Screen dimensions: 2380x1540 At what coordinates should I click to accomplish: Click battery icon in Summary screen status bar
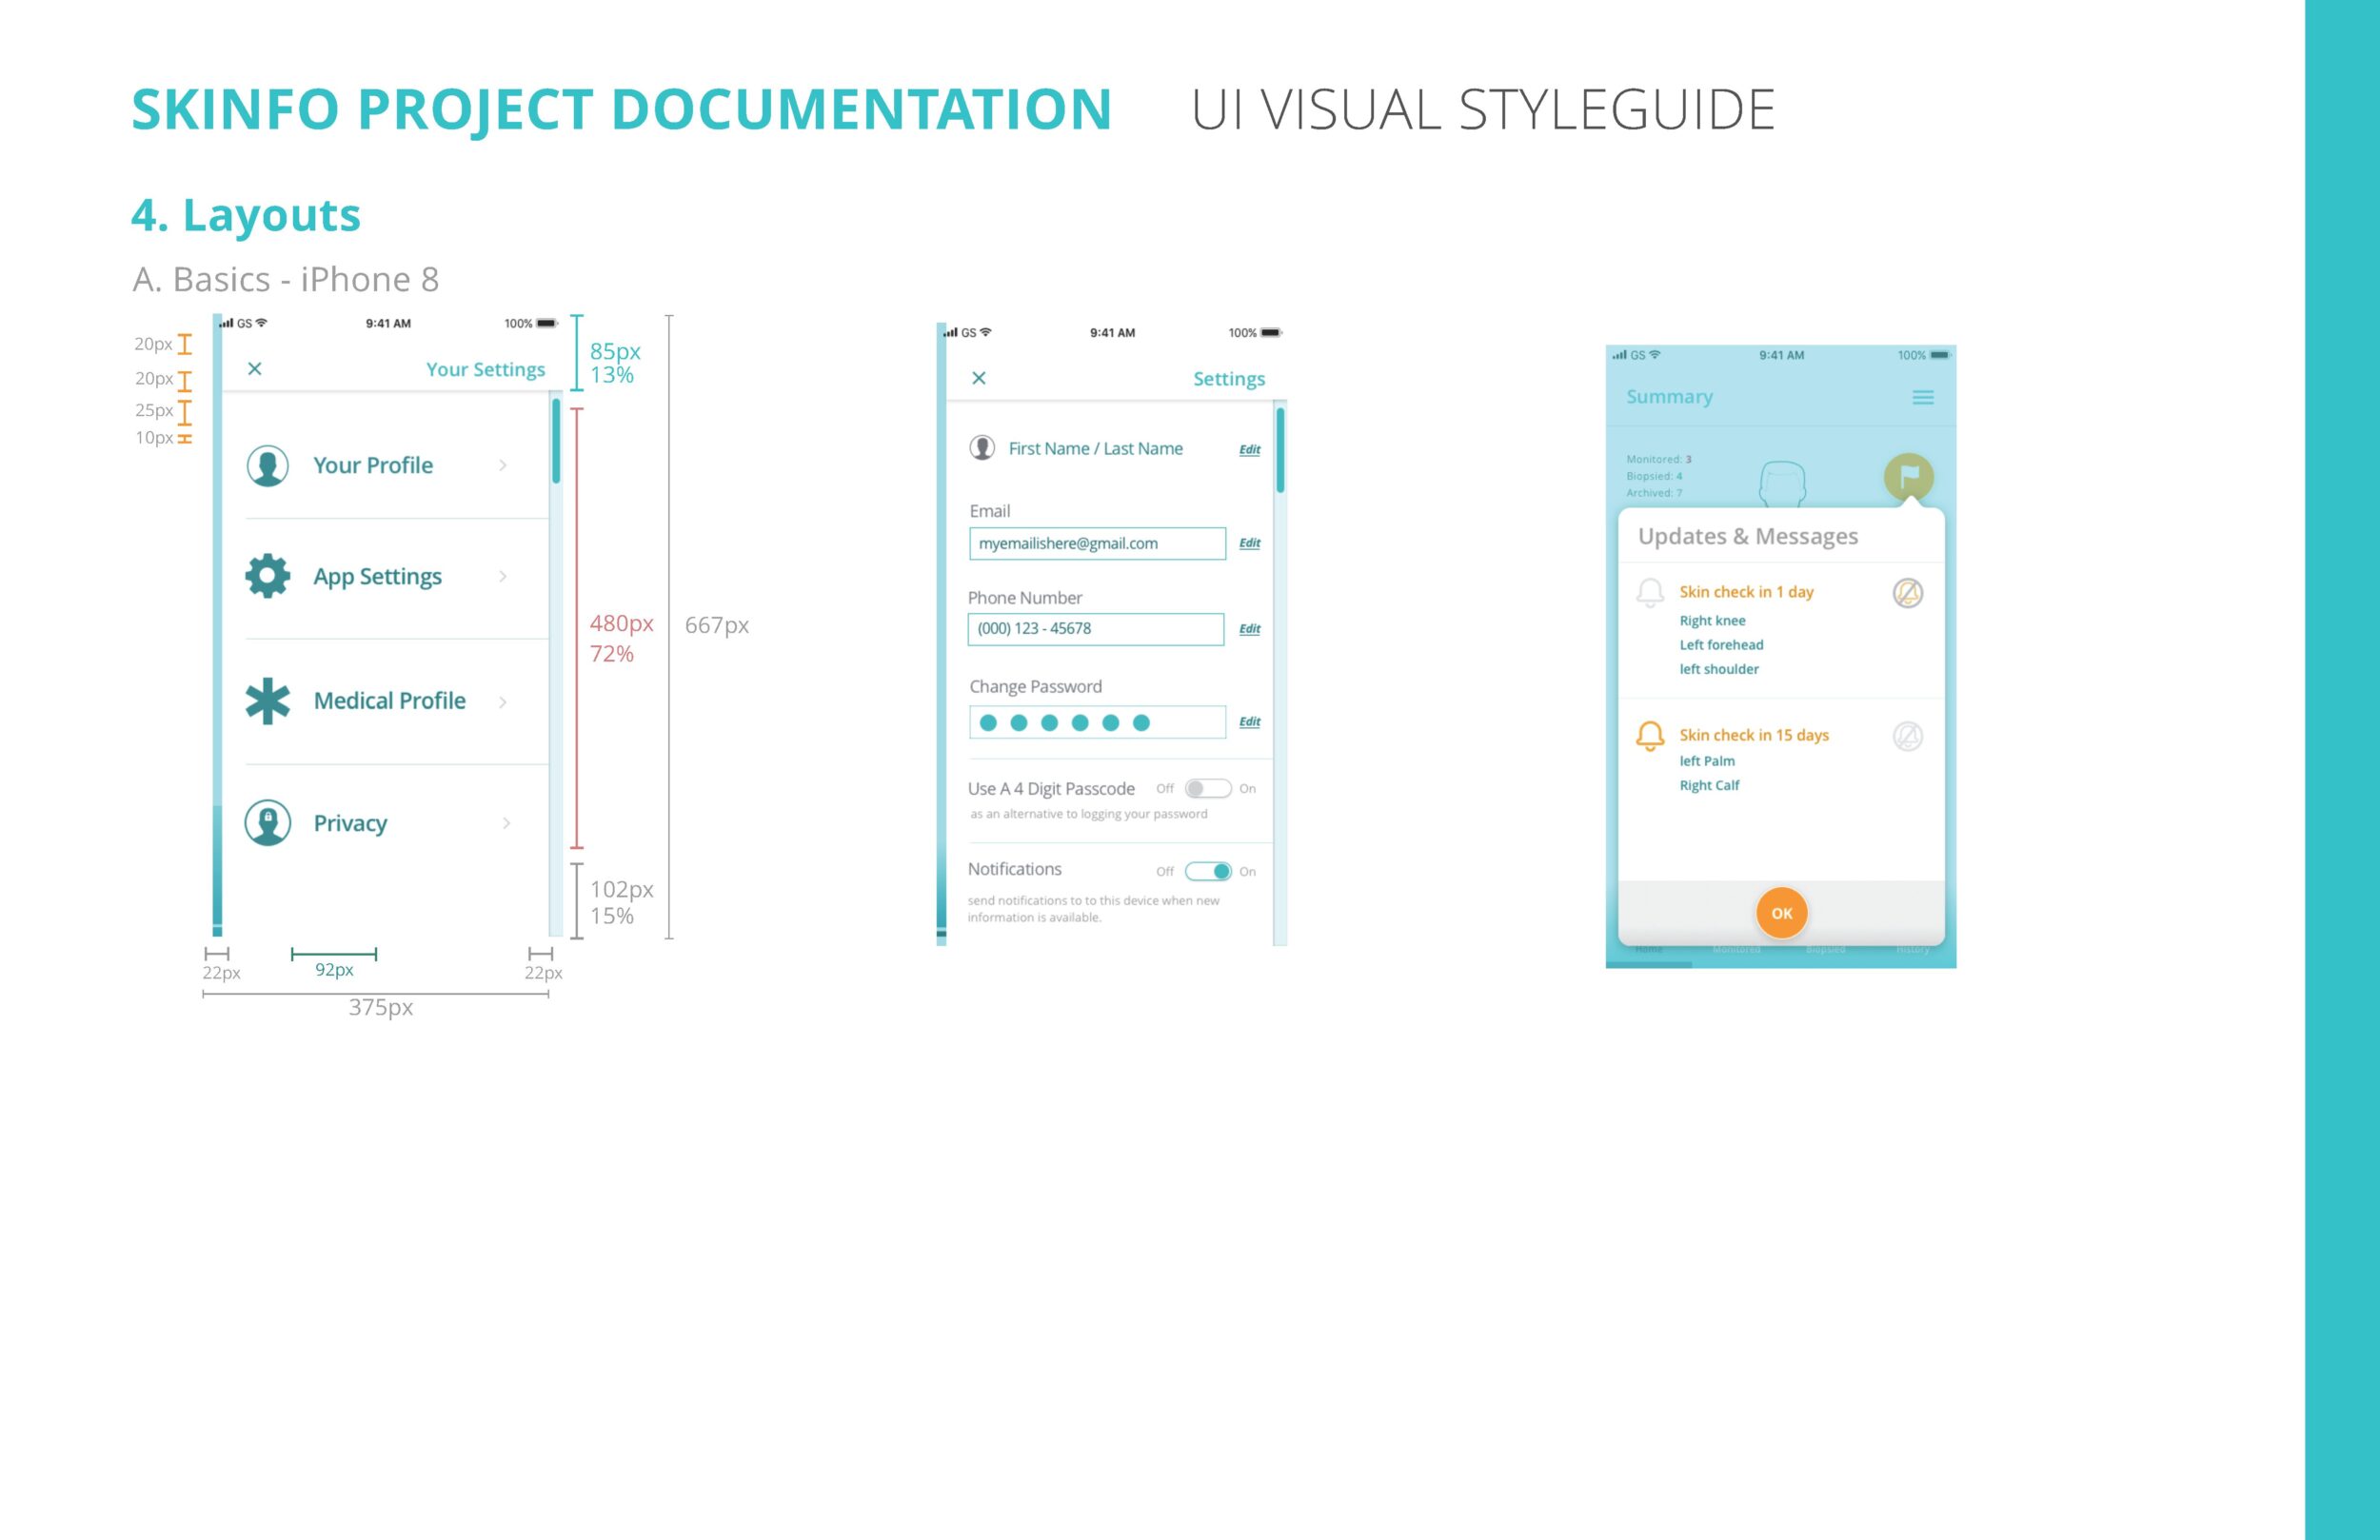[x=1940, y=355]
